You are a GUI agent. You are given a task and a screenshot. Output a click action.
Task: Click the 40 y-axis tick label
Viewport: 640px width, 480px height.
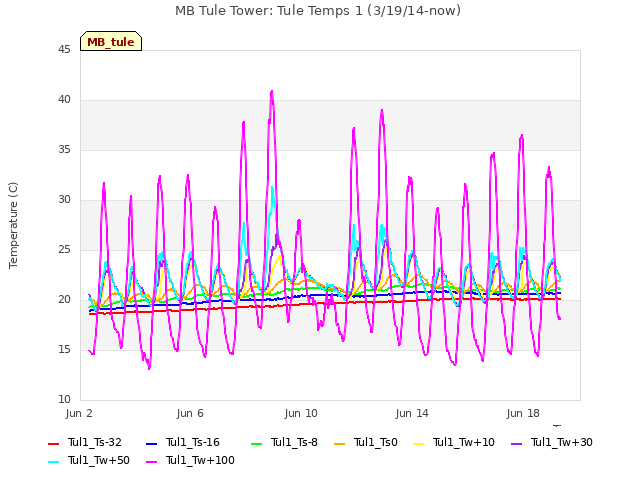64,100
